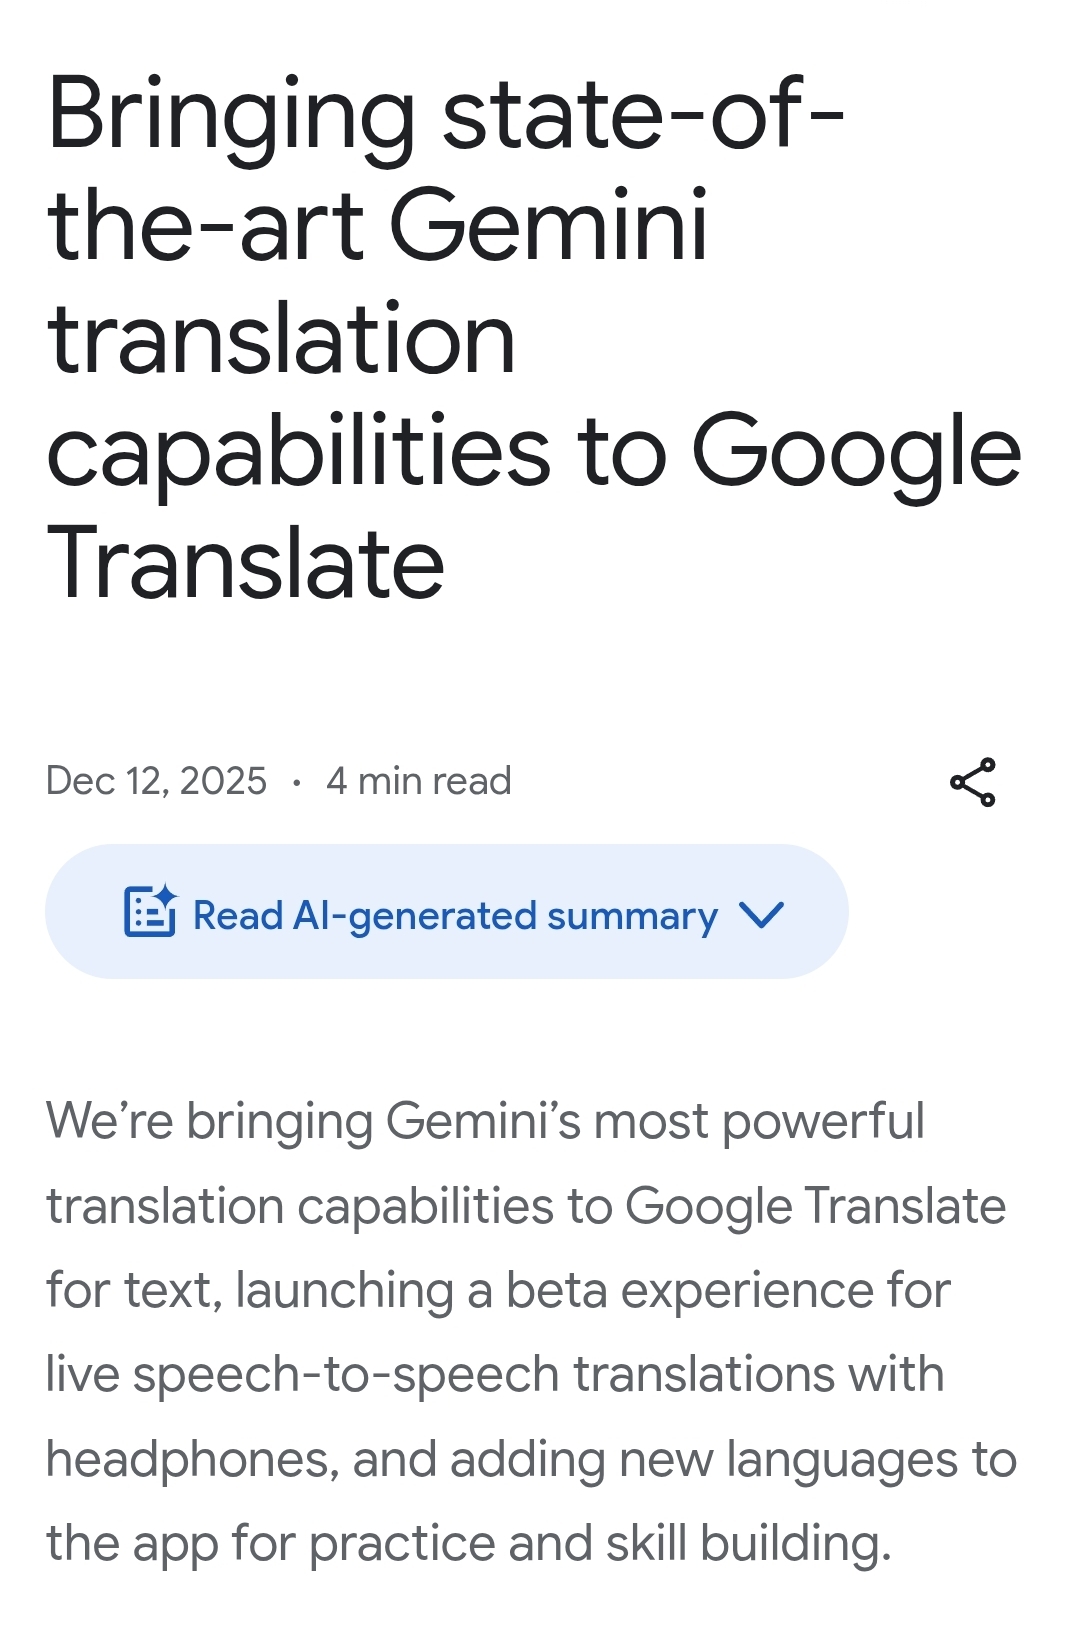Click "Google Translate" in the intro paragraph

[815, 1206]
